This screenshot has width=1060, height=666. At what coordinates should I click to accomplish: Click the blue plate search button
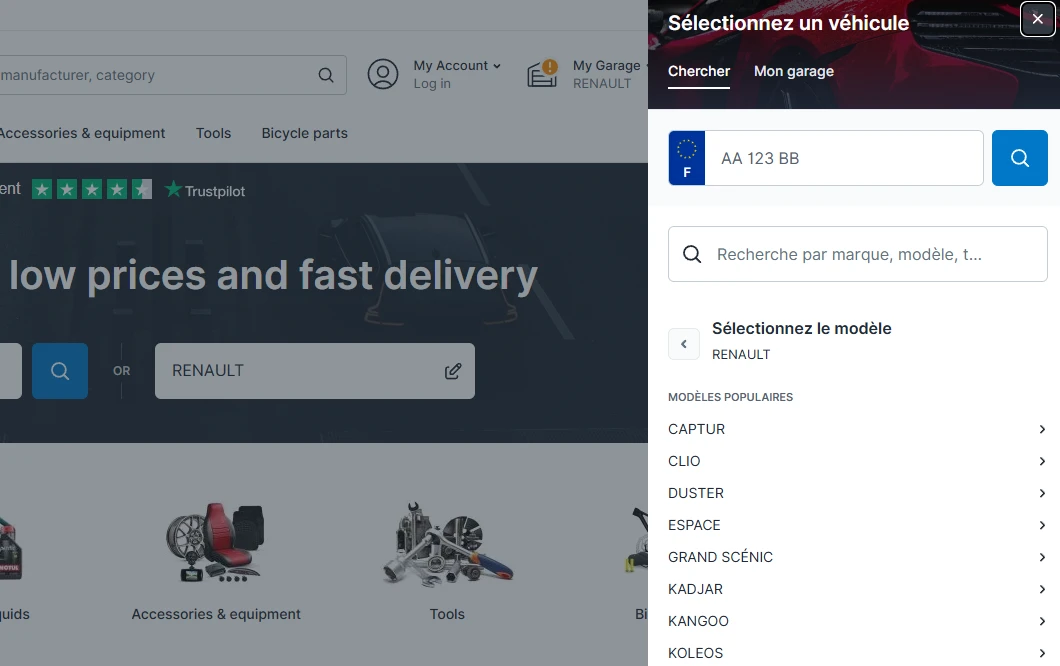point(1019,158)
